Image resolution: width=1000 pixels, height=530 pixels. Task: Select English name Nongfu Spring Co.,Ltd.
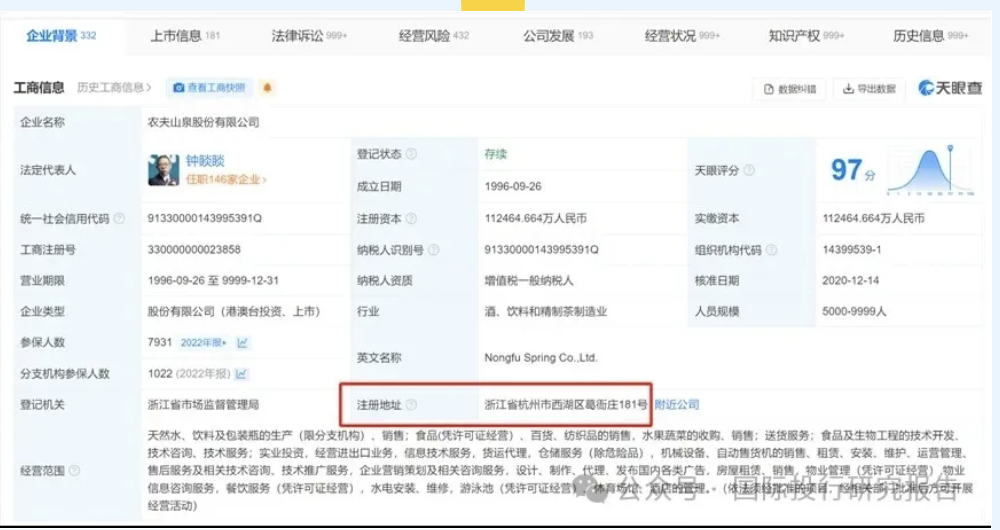[x=541, y=358]
